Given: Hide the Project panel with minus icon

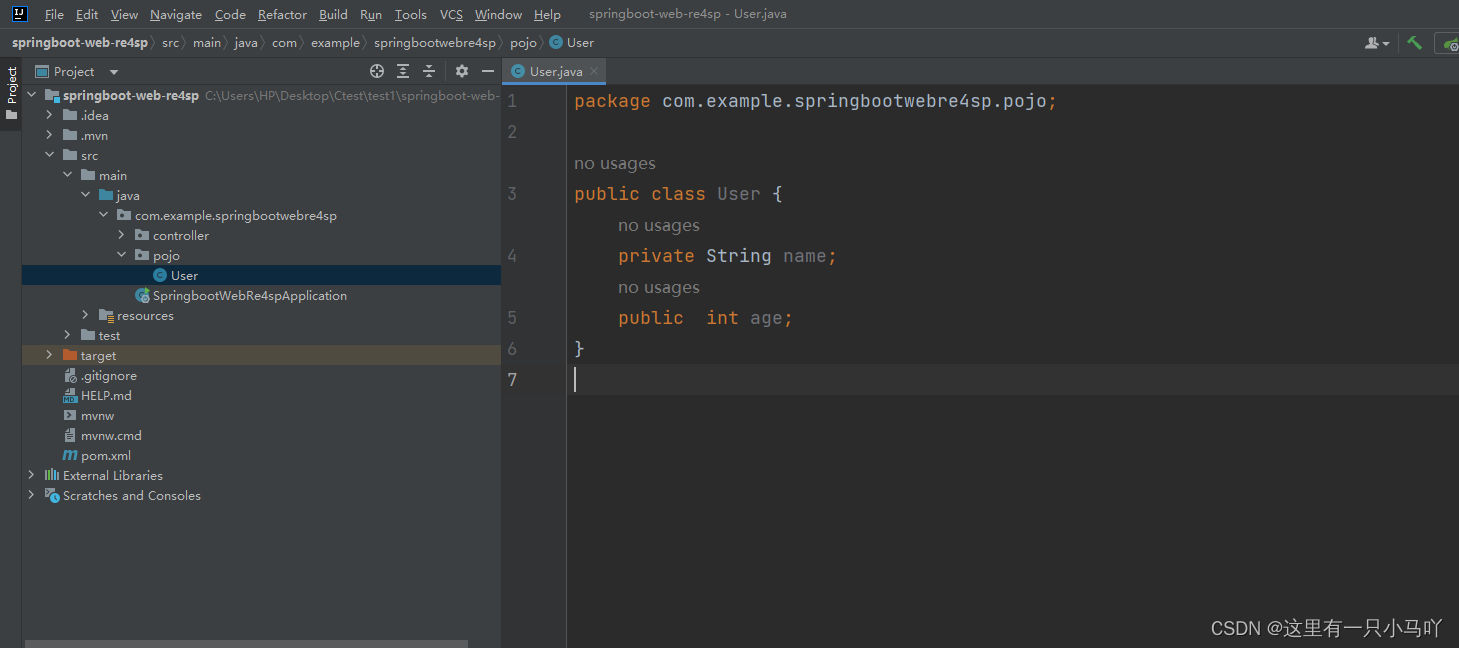Looking at the screenshot, I should click(488, 71).
